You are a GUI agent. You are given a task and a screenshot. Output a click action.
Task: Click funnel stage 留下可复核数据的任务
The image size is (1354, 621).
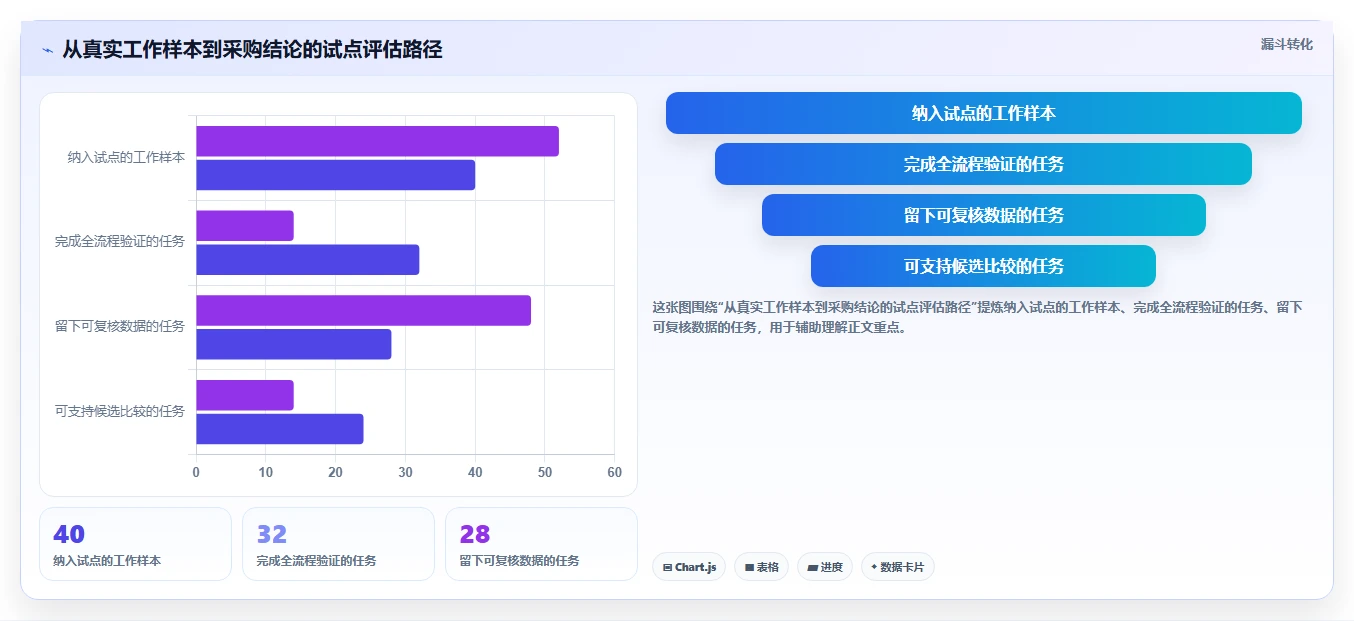pyautogui.click(x=984, y=215)
